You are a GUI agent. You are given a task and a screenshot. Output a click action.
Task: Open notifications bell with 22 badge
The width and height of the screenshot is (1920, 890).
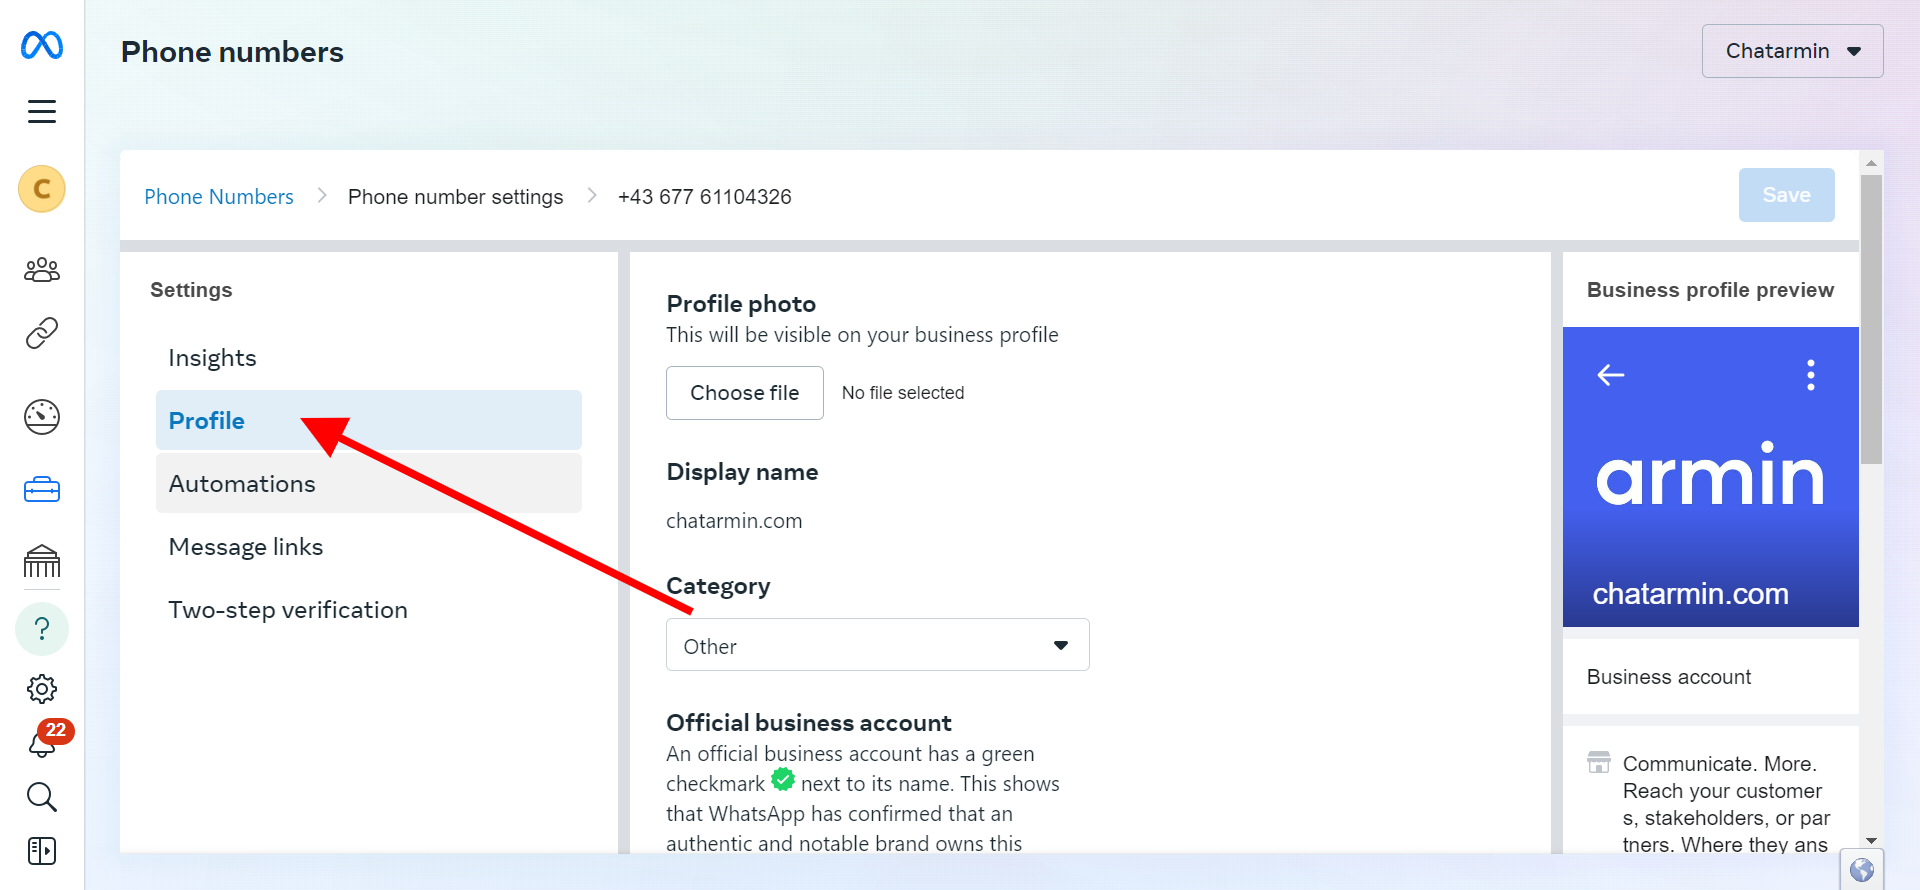point(44,743)
